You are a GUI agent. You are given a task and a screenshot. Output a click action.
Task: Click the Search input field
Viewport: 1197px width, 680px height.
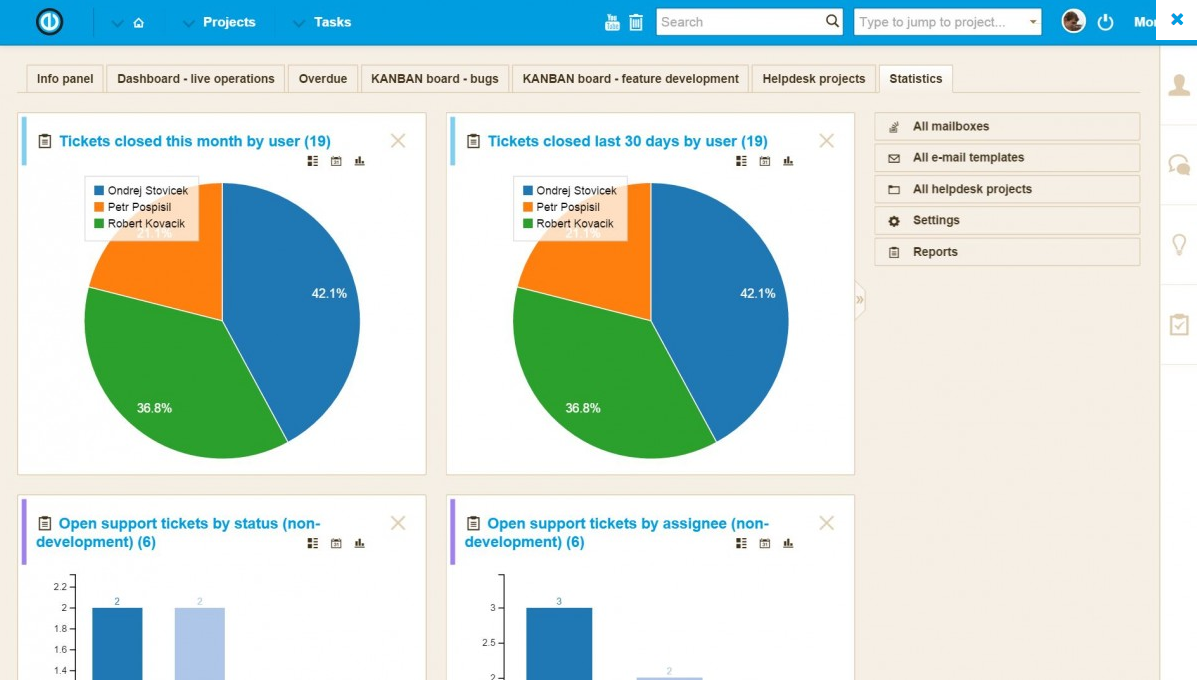[740, 22]
